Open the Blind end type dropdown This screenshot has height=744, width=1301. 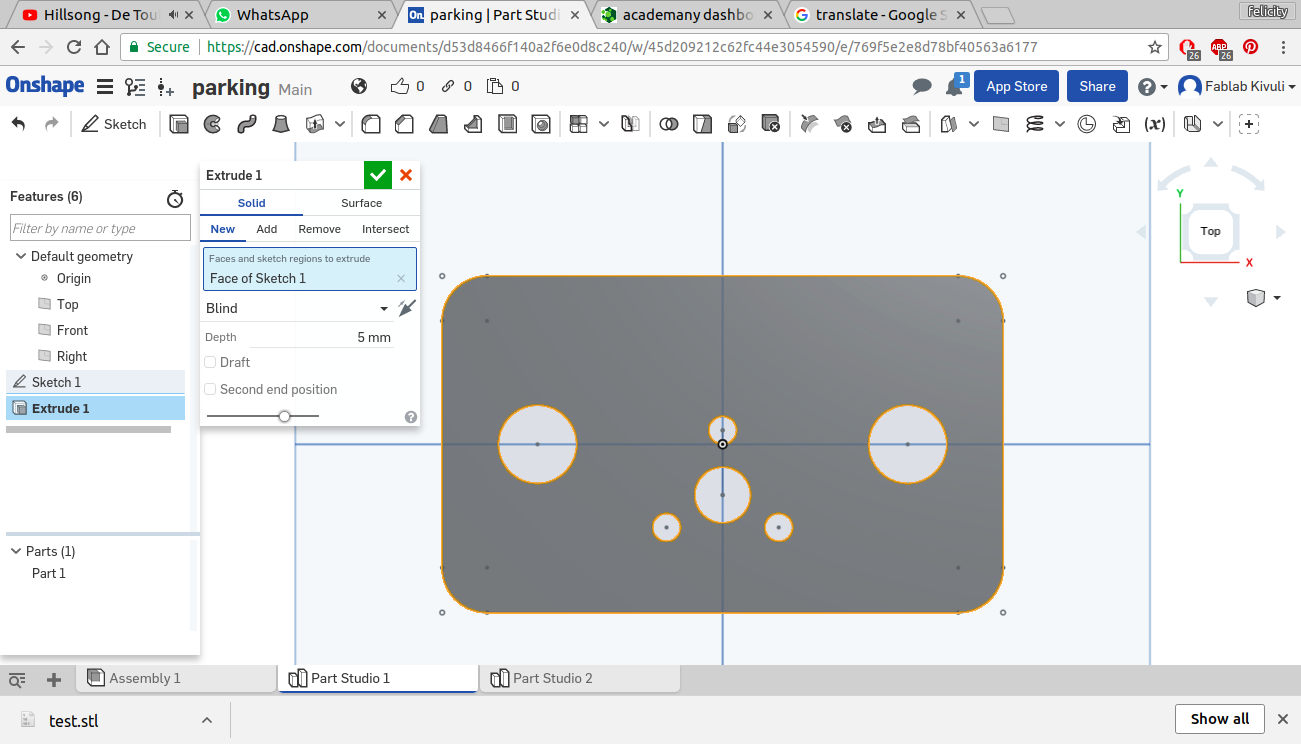[296, 308]
